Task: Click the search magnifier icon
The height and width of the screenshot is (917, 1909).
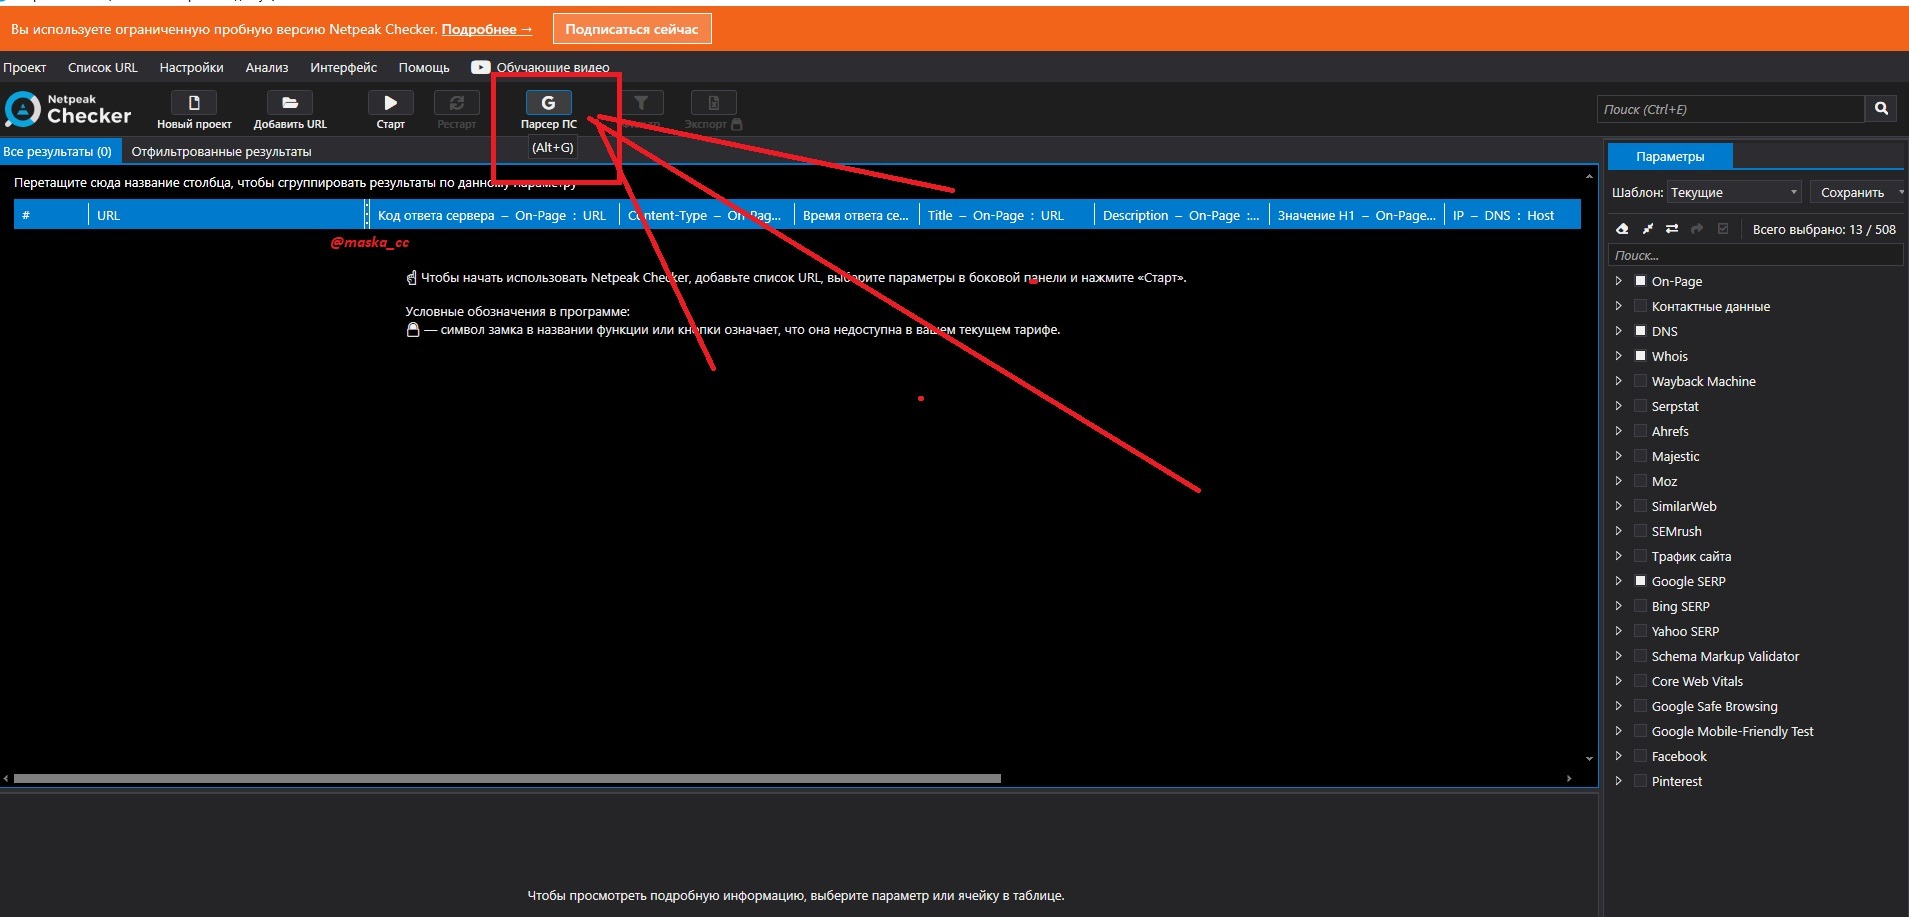Action: pyautogui.click(x=1881, y=108)
